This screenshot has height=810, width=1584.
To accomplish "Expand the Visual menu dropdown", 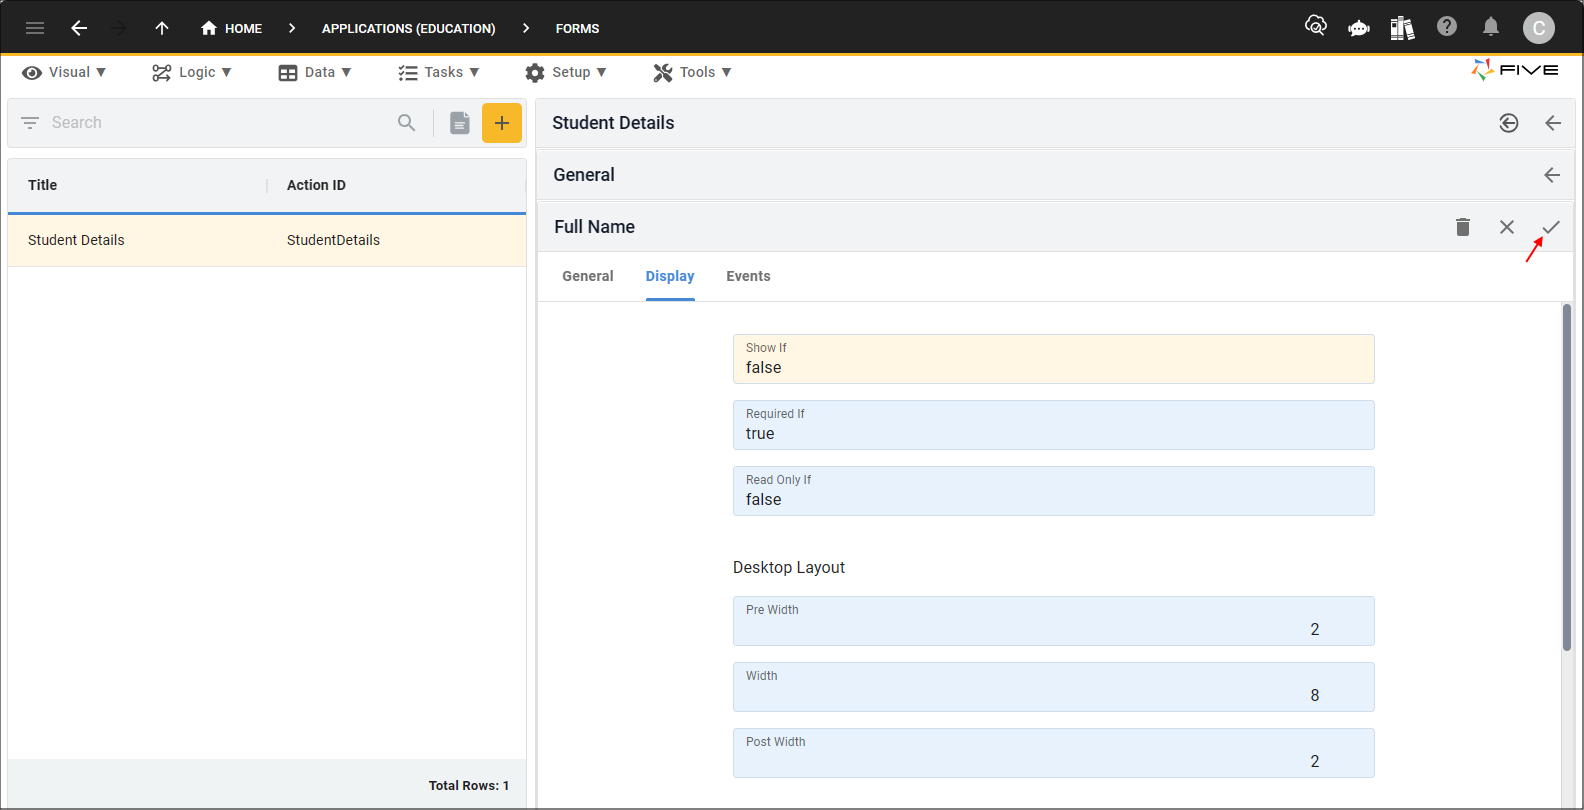I will click(x=64, y=72).
